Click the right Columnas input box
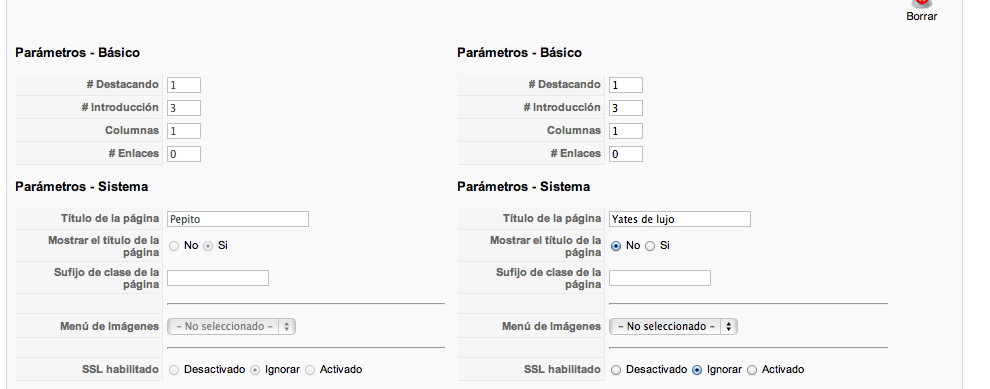Image resolution: width=990 pixels, height=389 pixels. pyautogui.click(x=626, y=131)
